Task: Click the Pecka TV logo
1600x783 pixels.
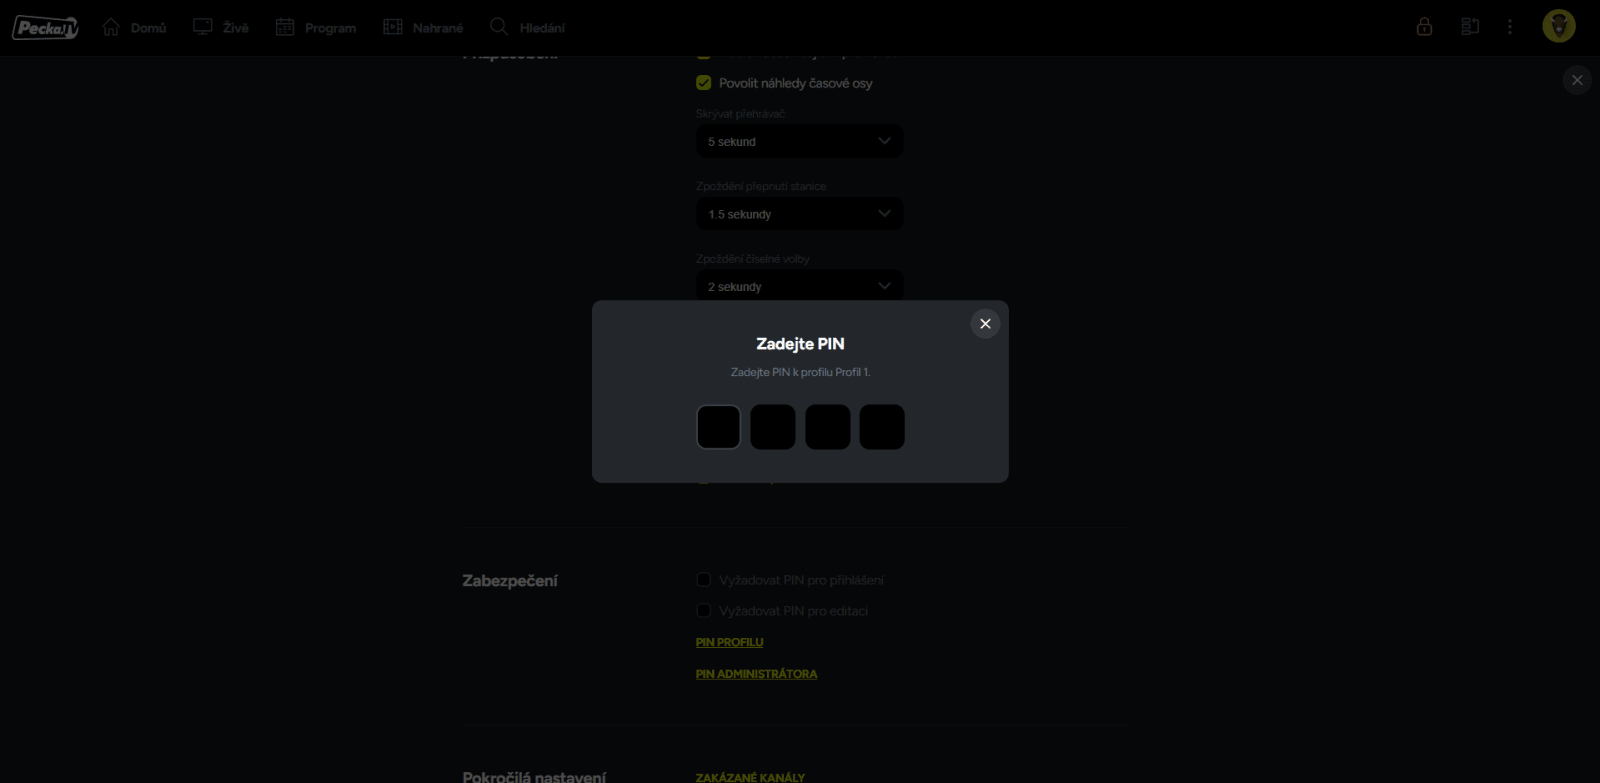Action: [45, 28]
